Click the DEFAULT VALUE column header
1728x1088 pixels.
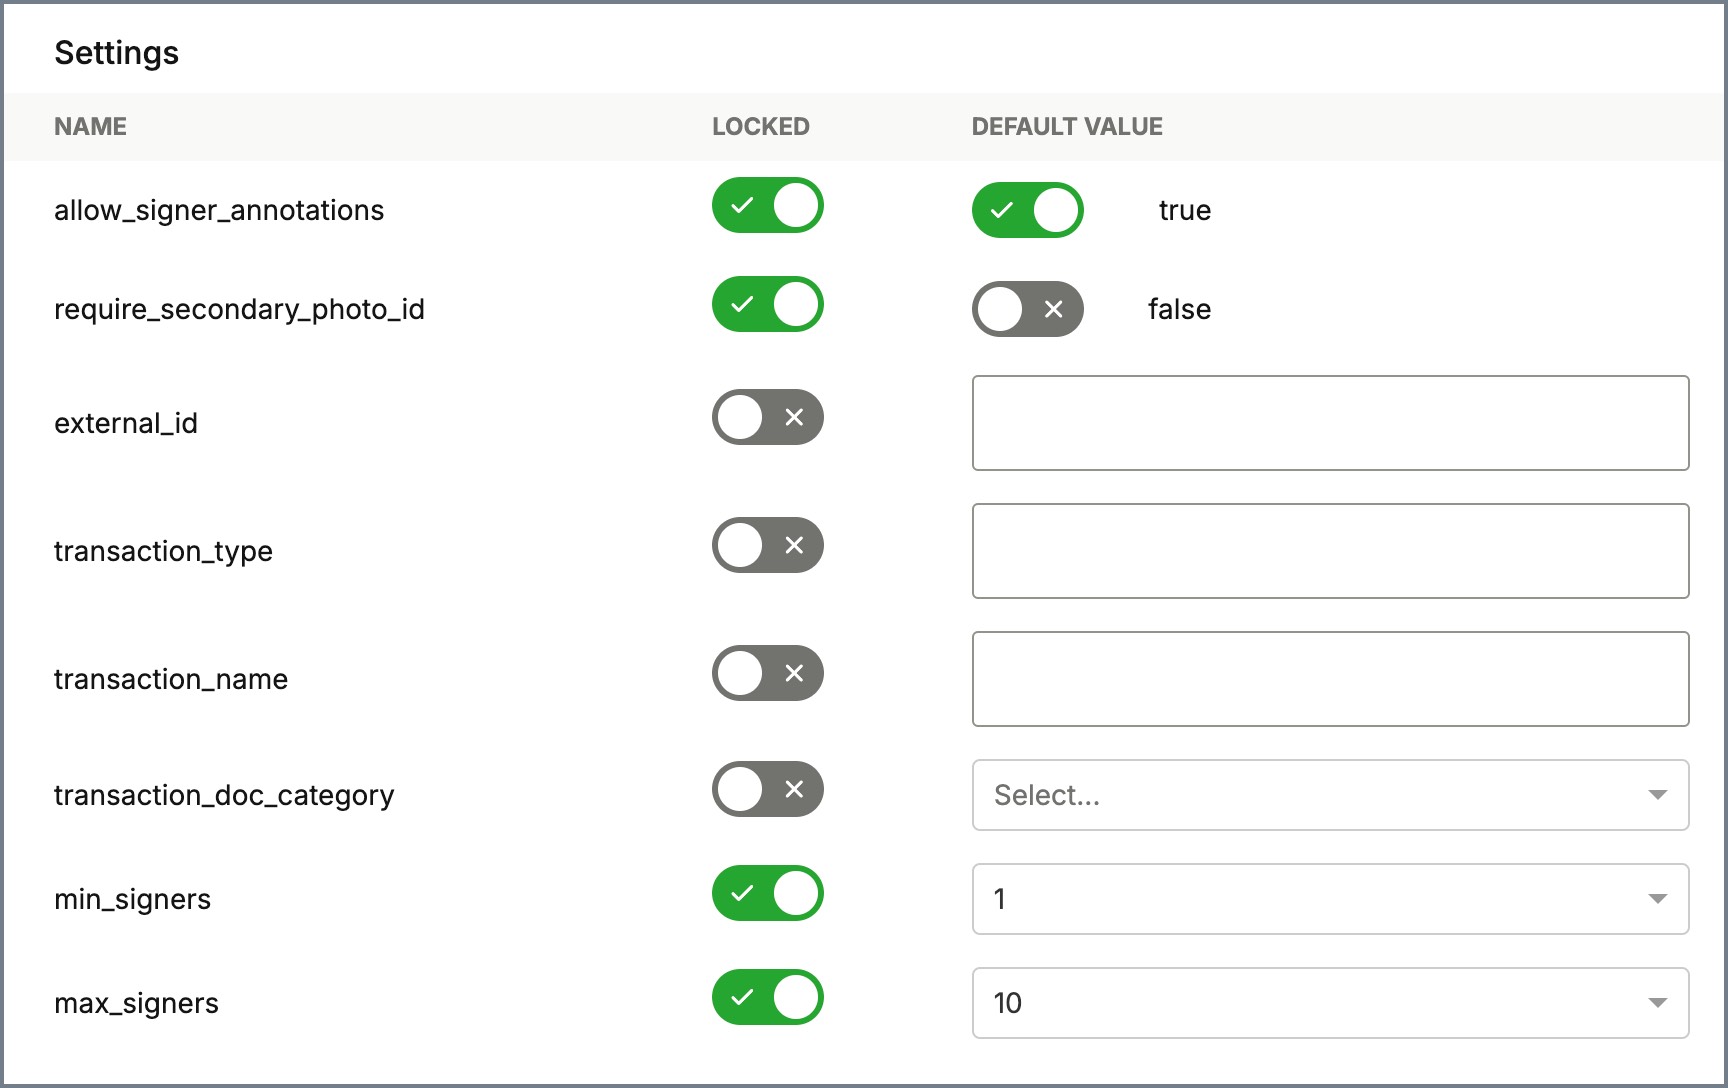tap(1066, 127)
